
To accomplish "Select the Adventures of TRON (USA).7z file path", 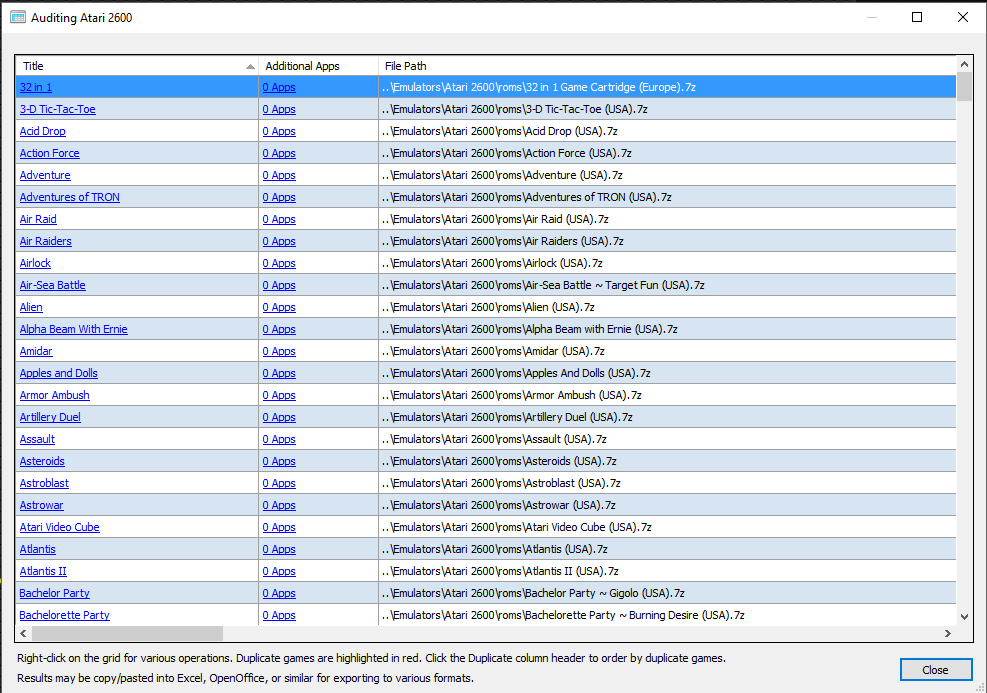I will click(x=526, y=197).
